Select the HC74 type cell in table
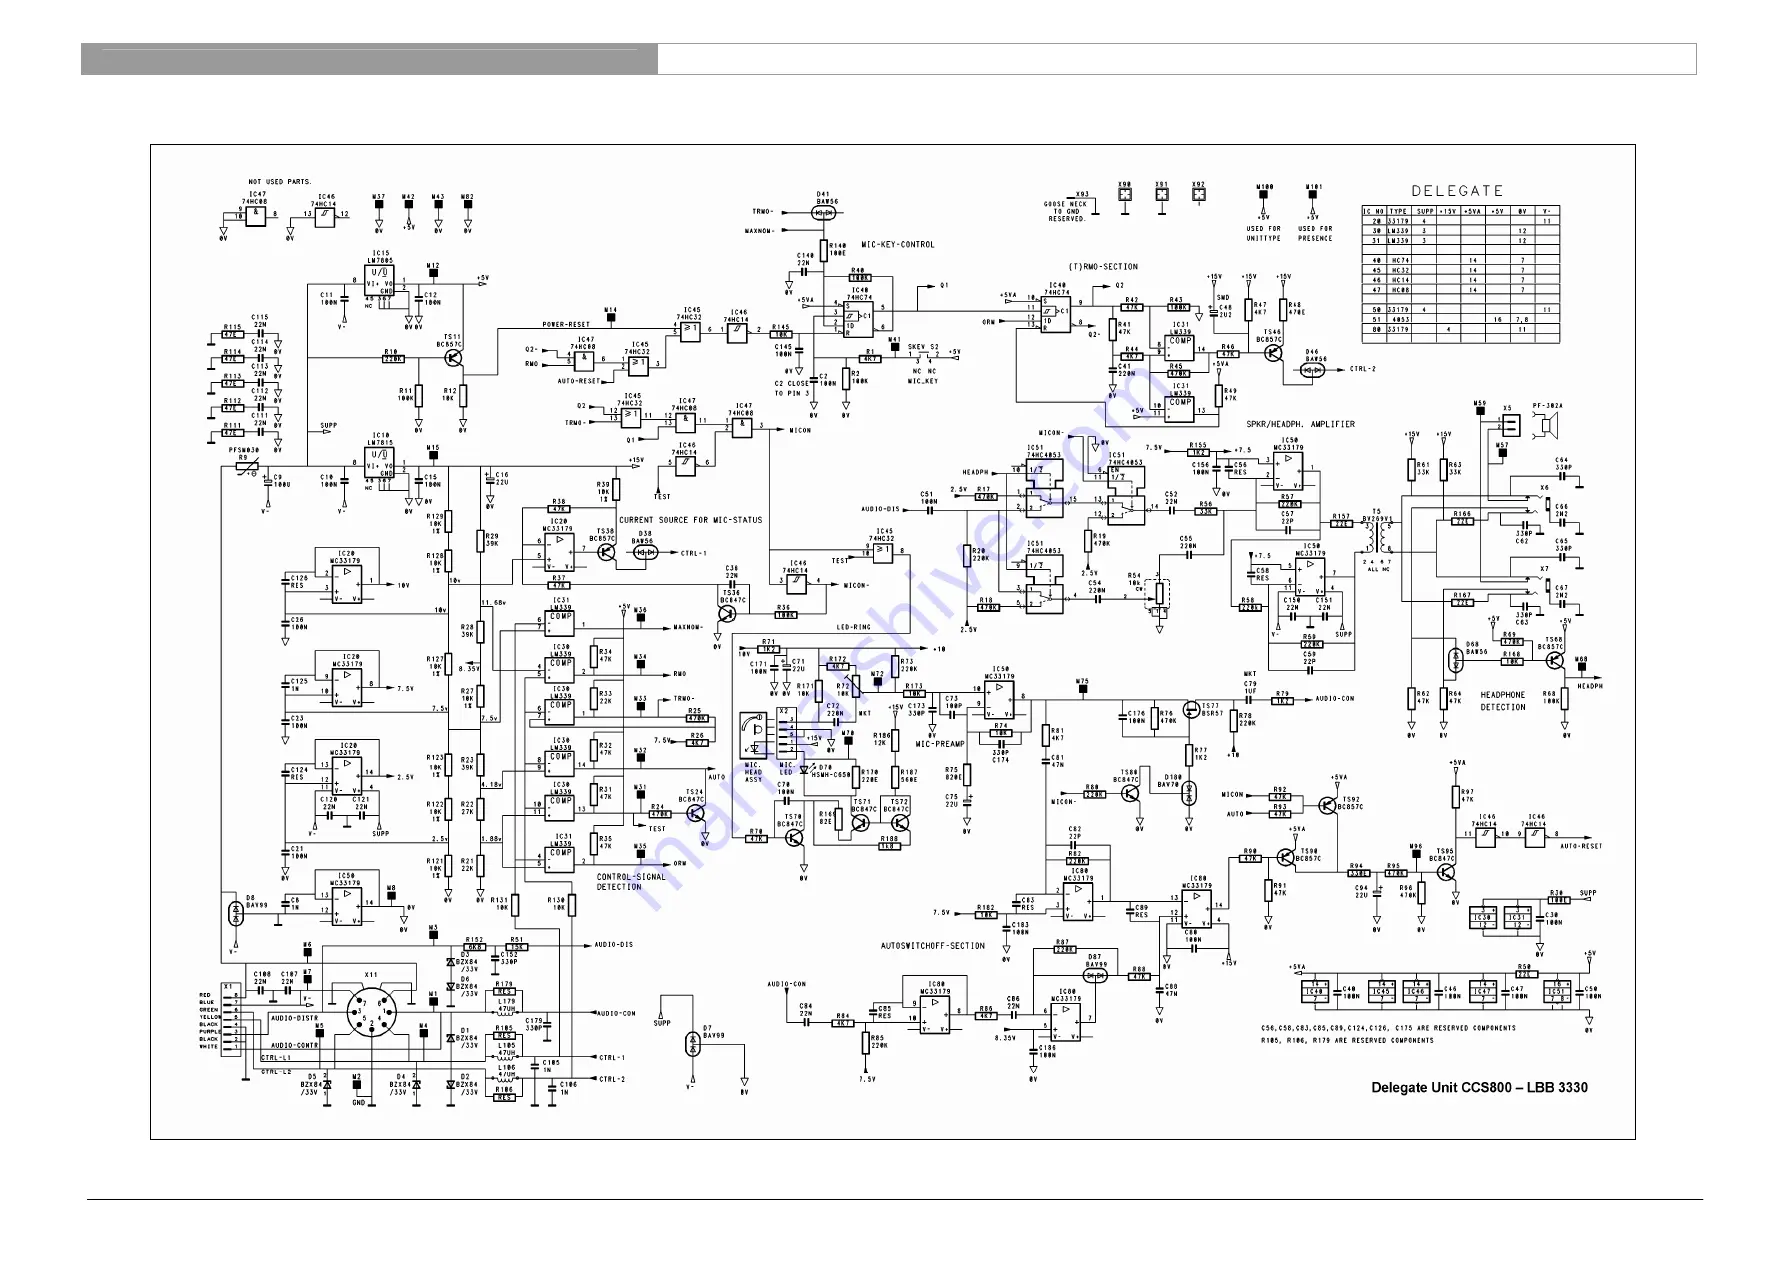1787x1263 pixels. pos(1398,260)
